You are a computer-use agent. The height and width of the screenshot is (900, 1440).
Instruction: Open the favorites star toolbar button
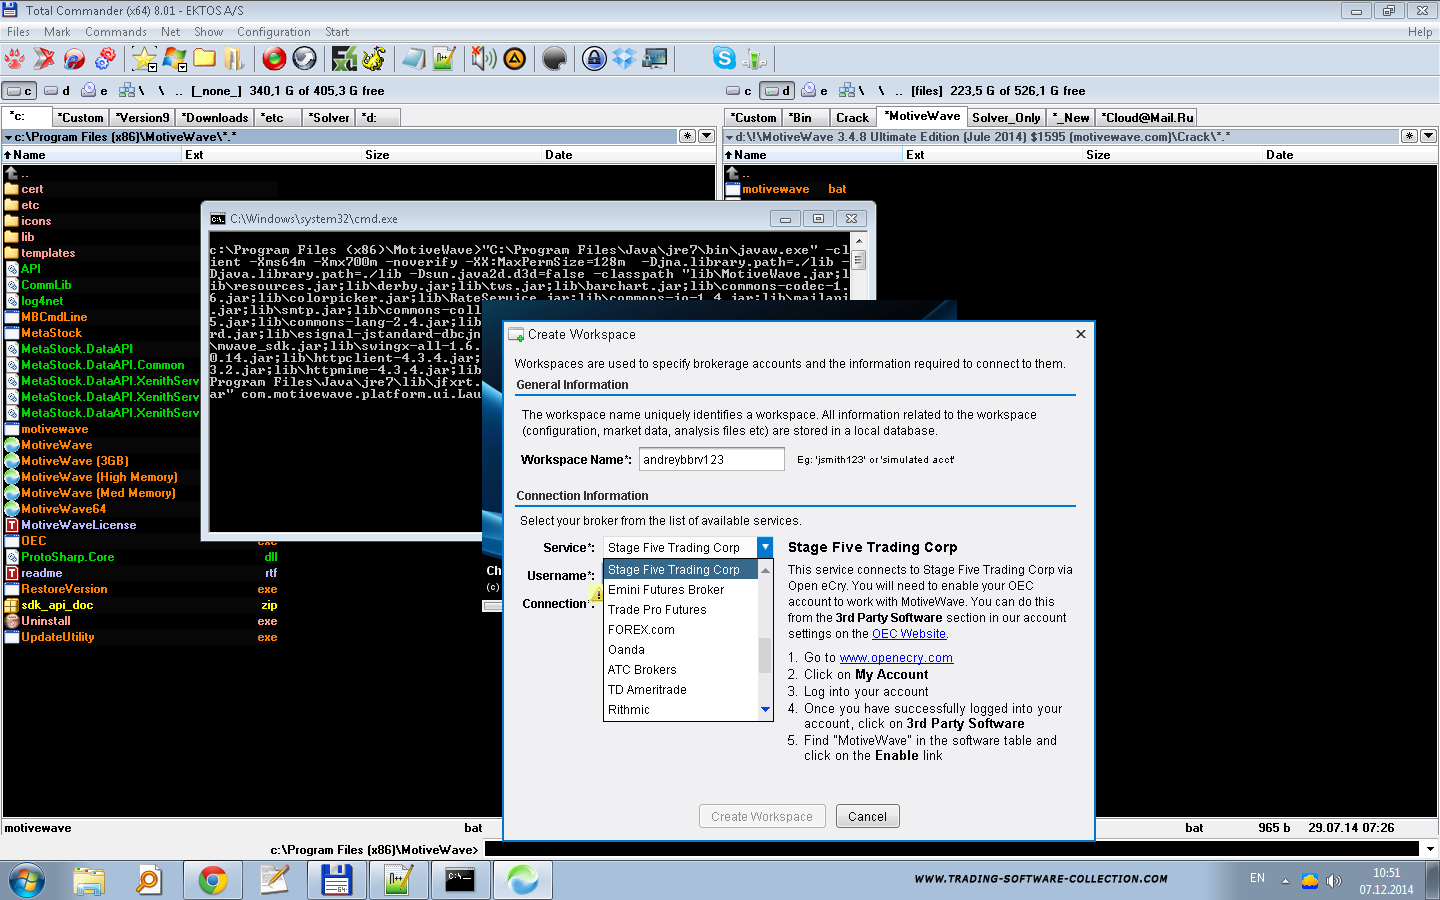(x=144, y=59)
